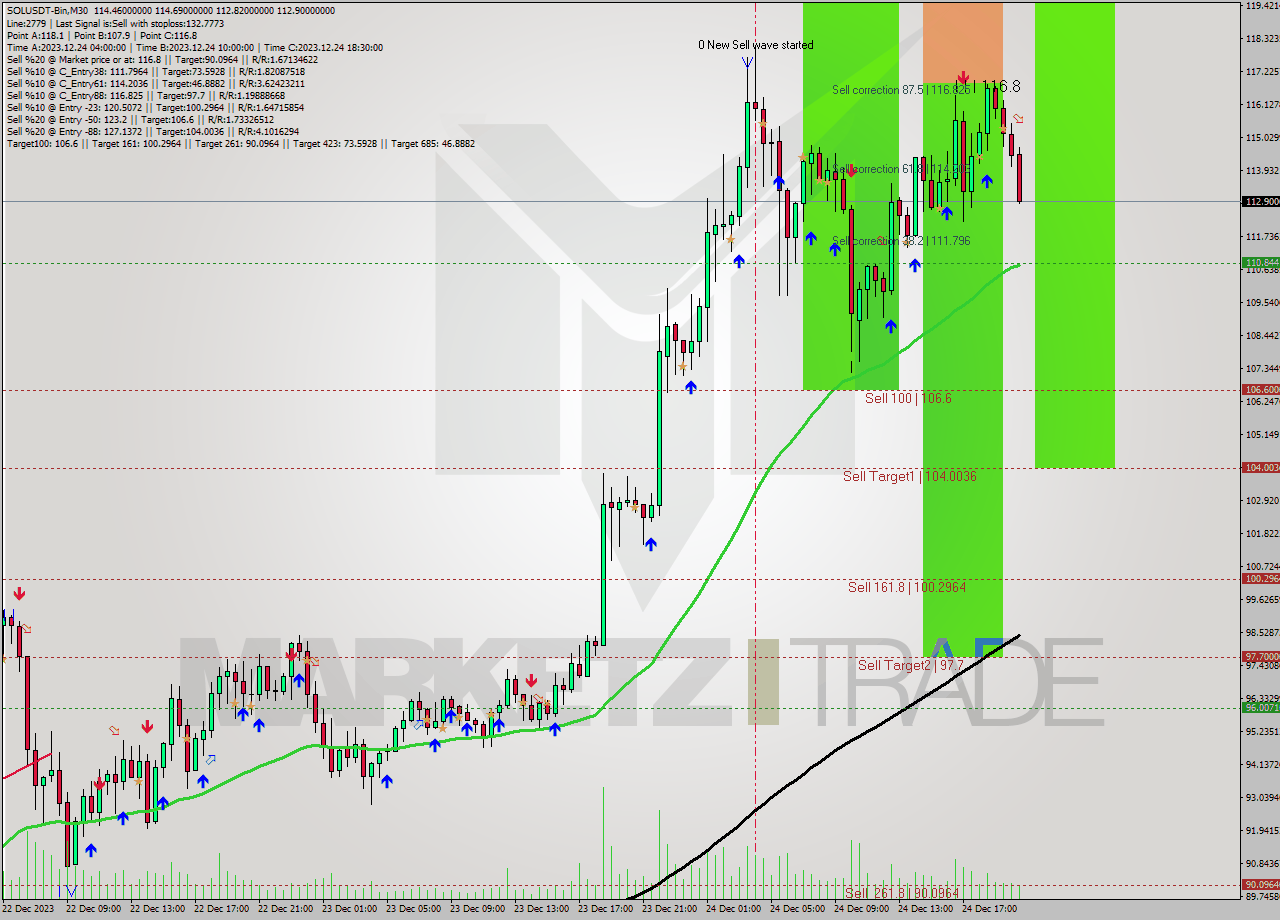Click the black current price tag 112.900

click(x=1260, y=201)
